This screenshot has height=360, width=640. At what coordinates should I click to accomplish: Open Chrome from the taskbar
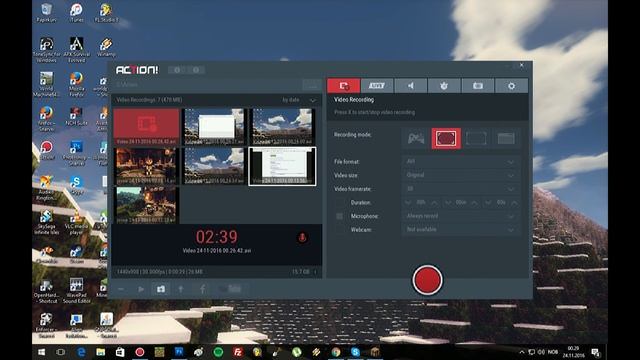[x=336, y=352]
